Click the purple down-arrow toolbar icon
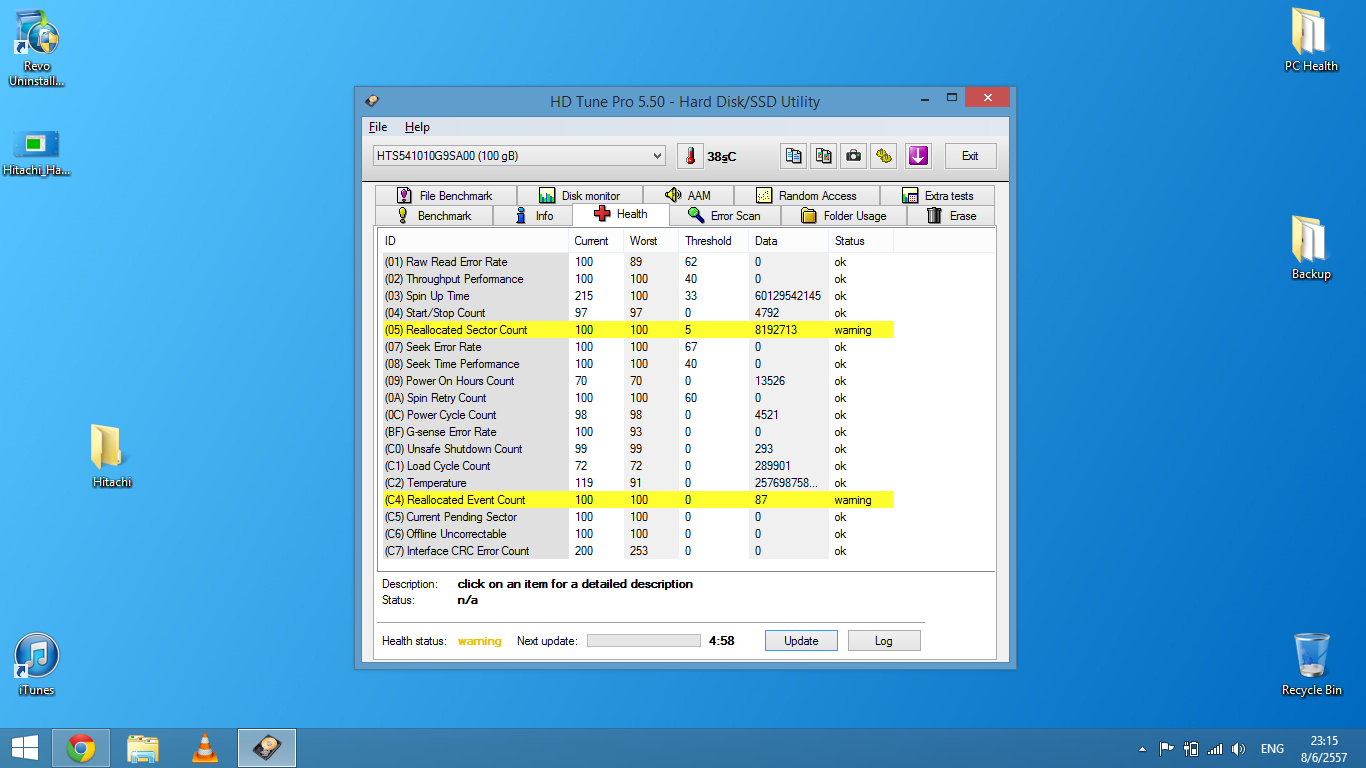The height and width of the screenshot is (768, 1366). click(x=918, y=156)
